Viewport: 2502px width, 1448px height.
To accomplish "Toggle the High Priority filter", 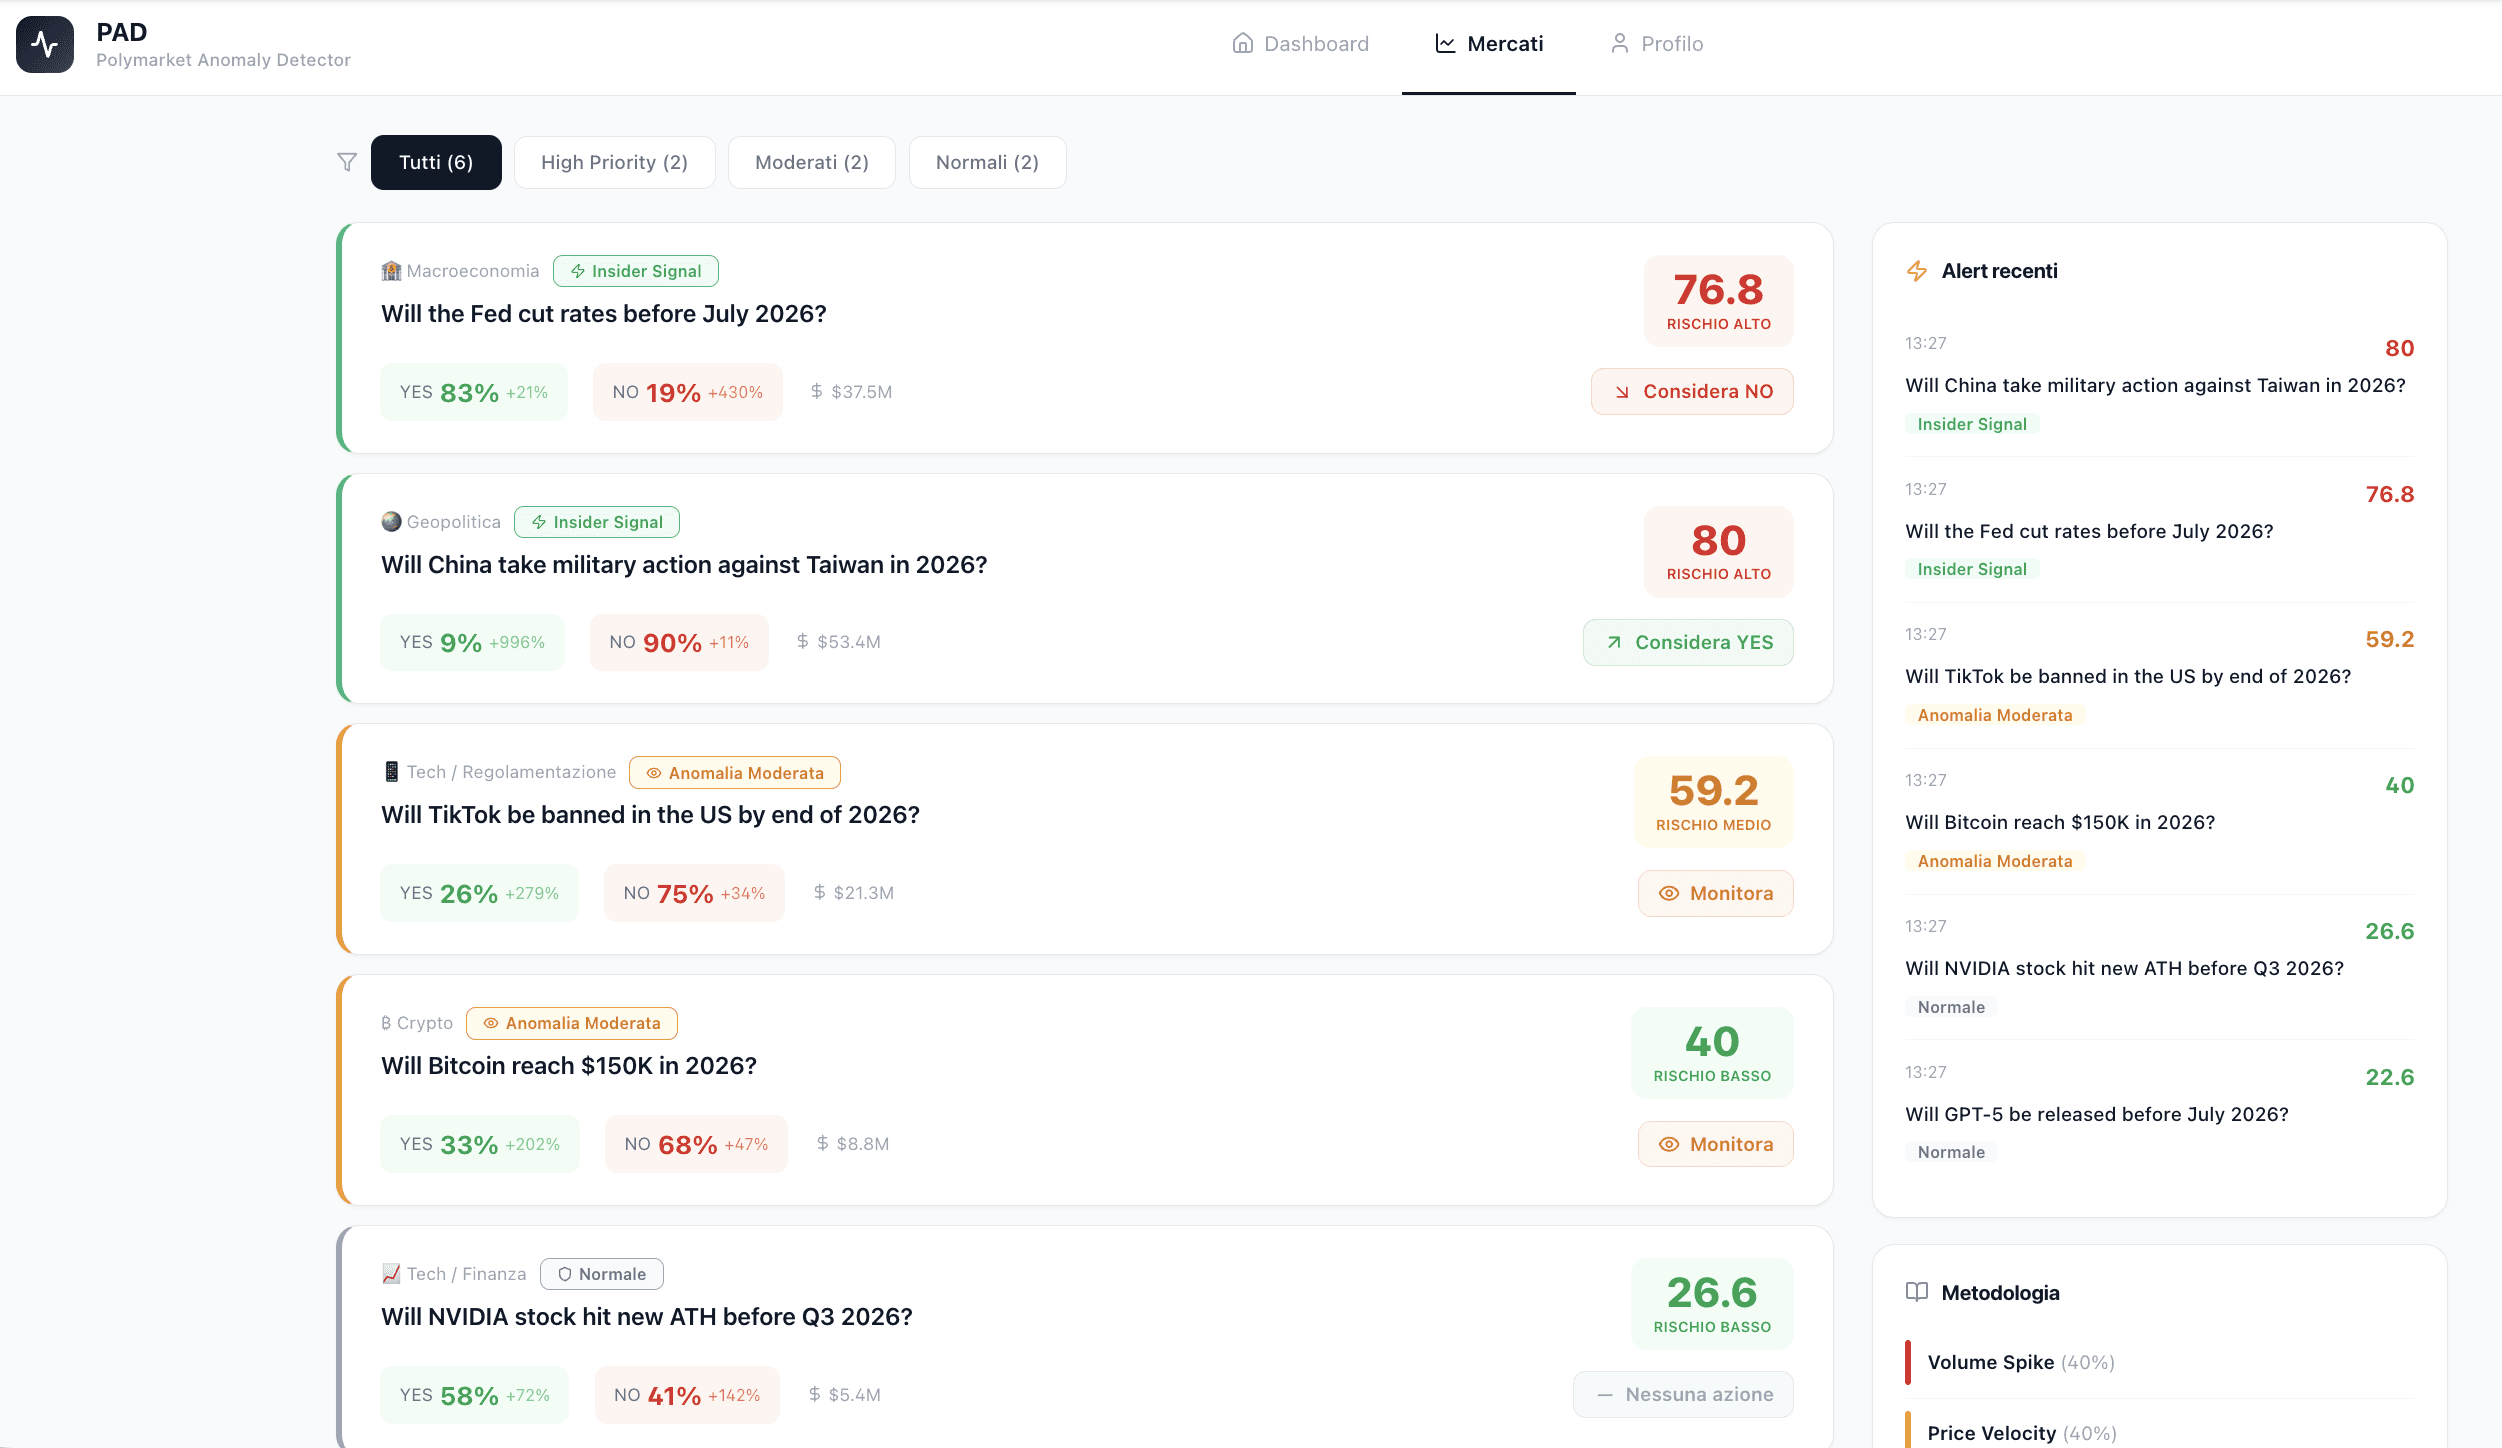I will 614,161.
